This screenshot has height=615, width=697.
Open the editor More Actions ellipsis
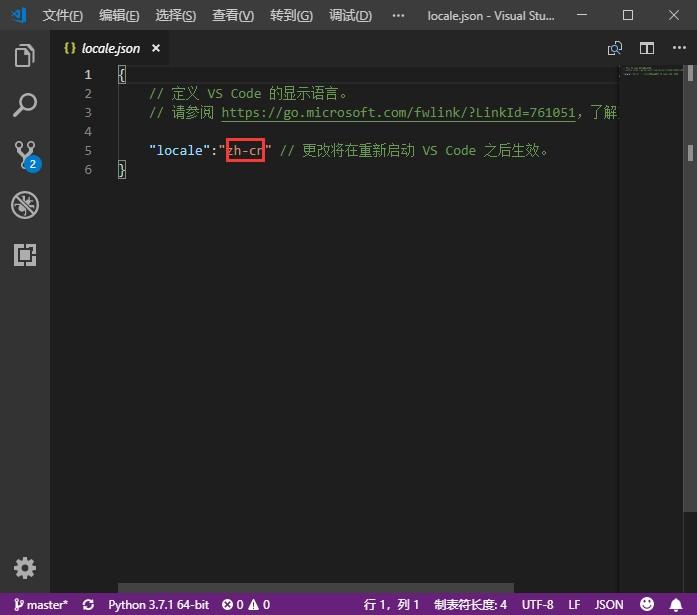(x=679, y=48)
